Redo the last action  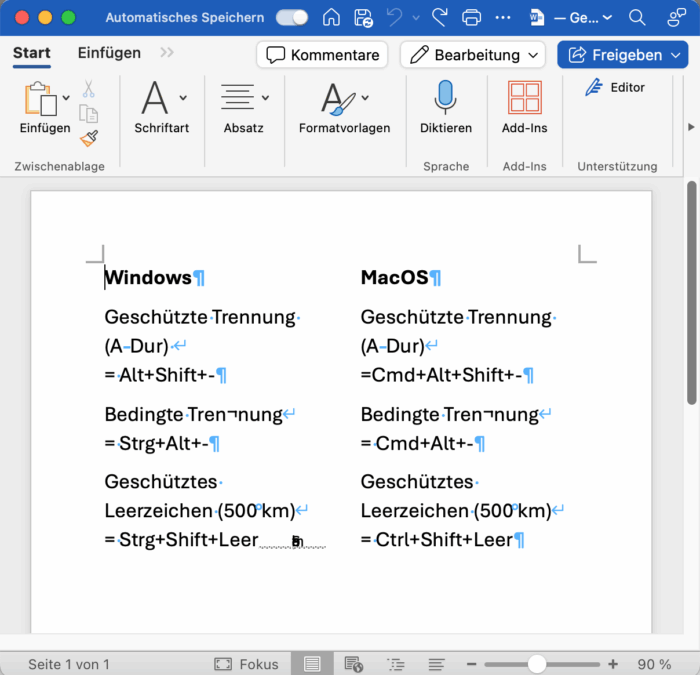point(440,18)
